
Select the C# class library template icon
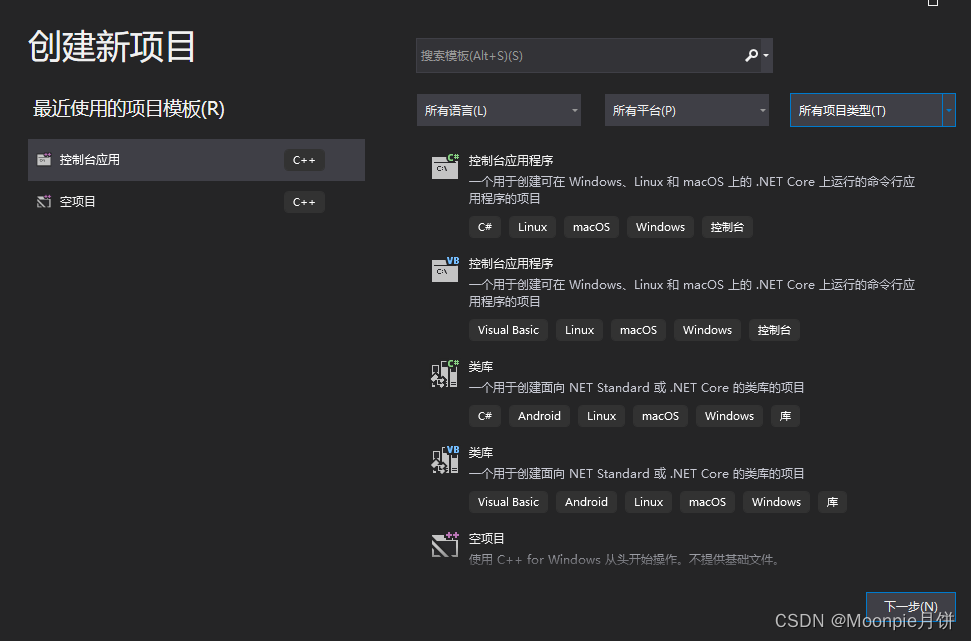click(444, 373)
